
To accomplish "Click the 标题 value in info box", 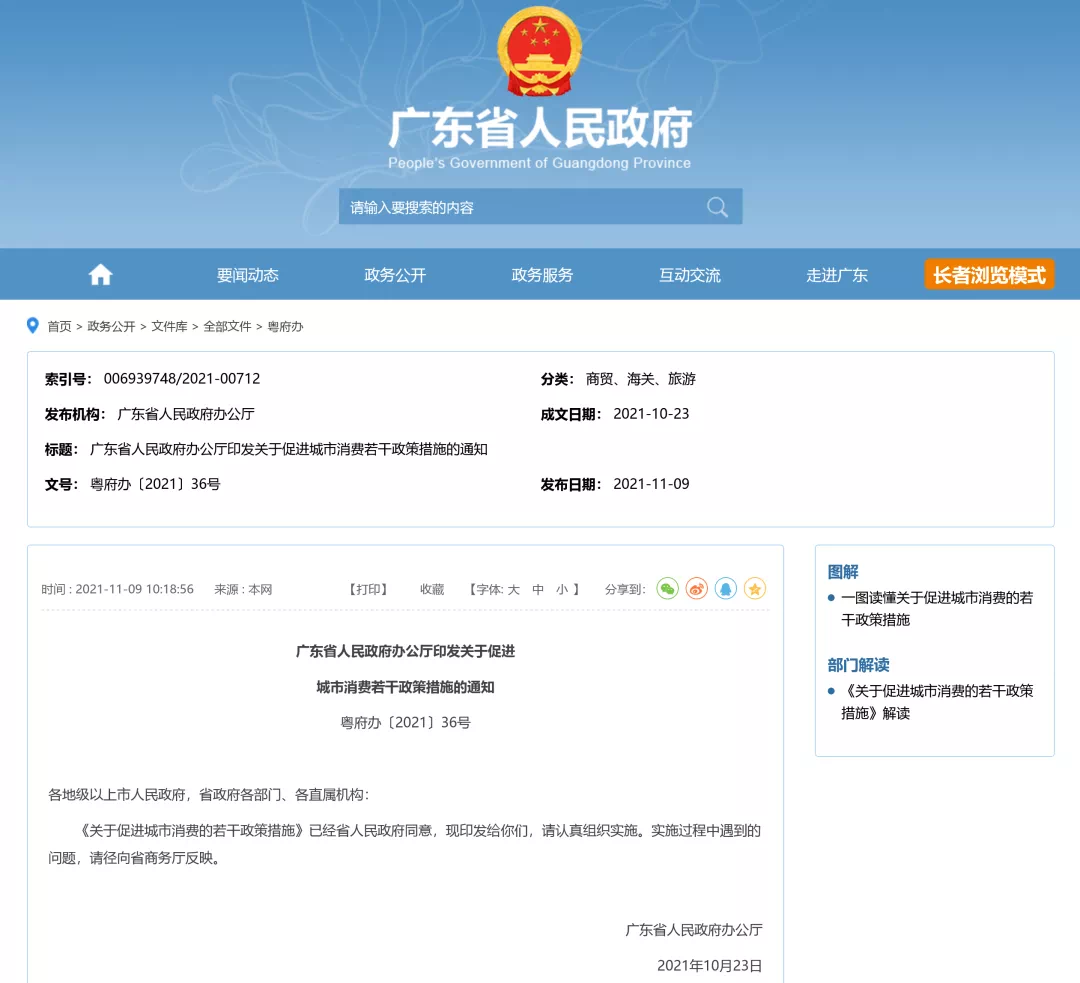I will tap(289, 449).
